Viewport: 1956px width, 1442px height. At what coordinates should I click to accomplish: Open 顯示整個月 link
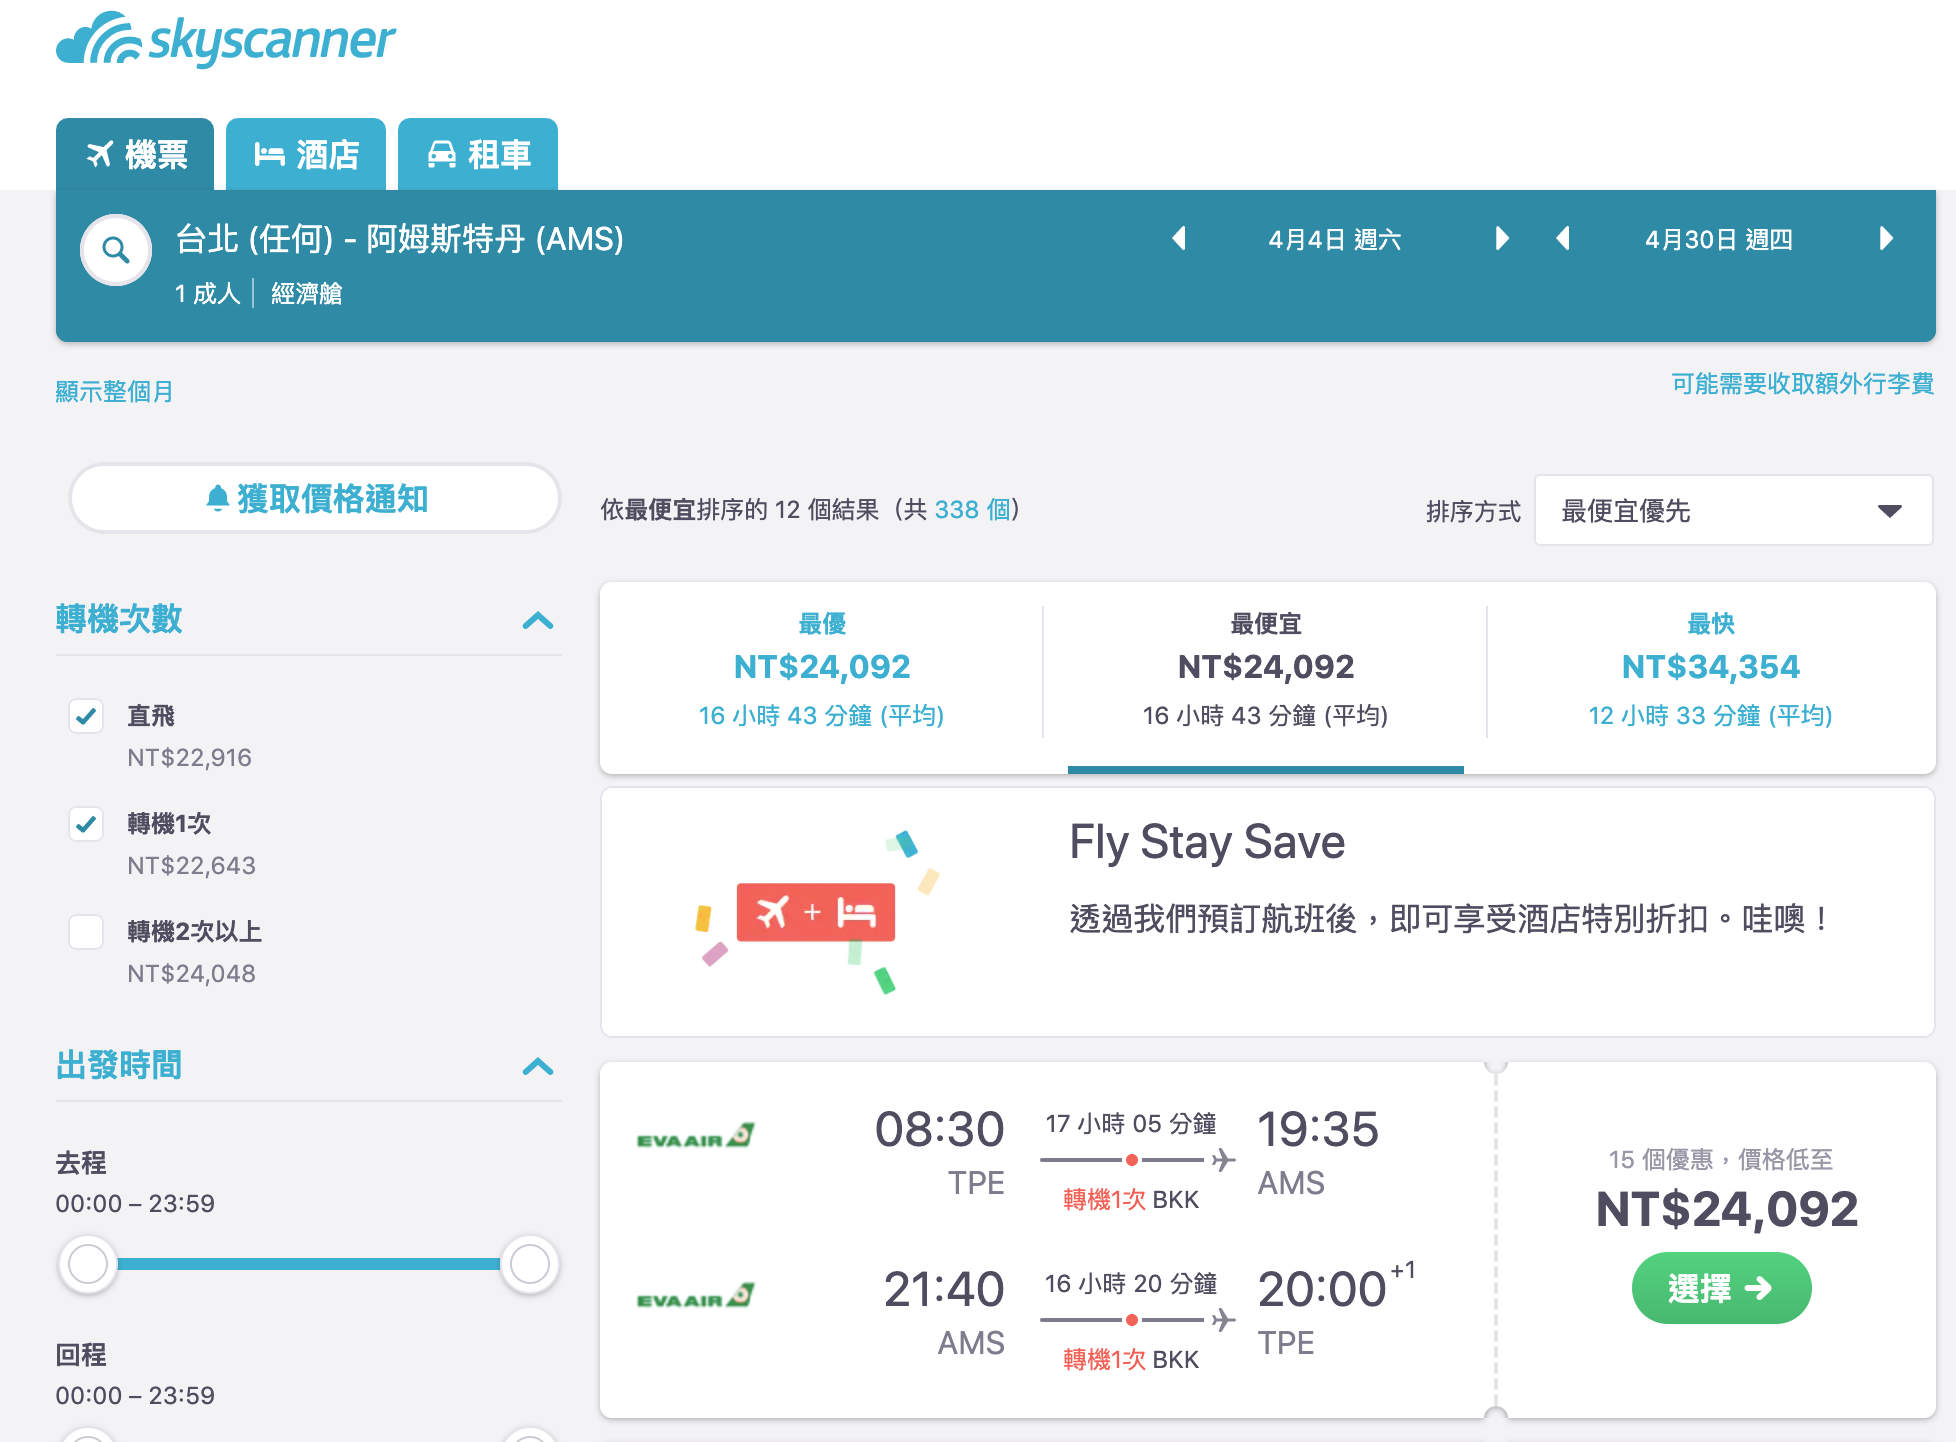(114, 392)
